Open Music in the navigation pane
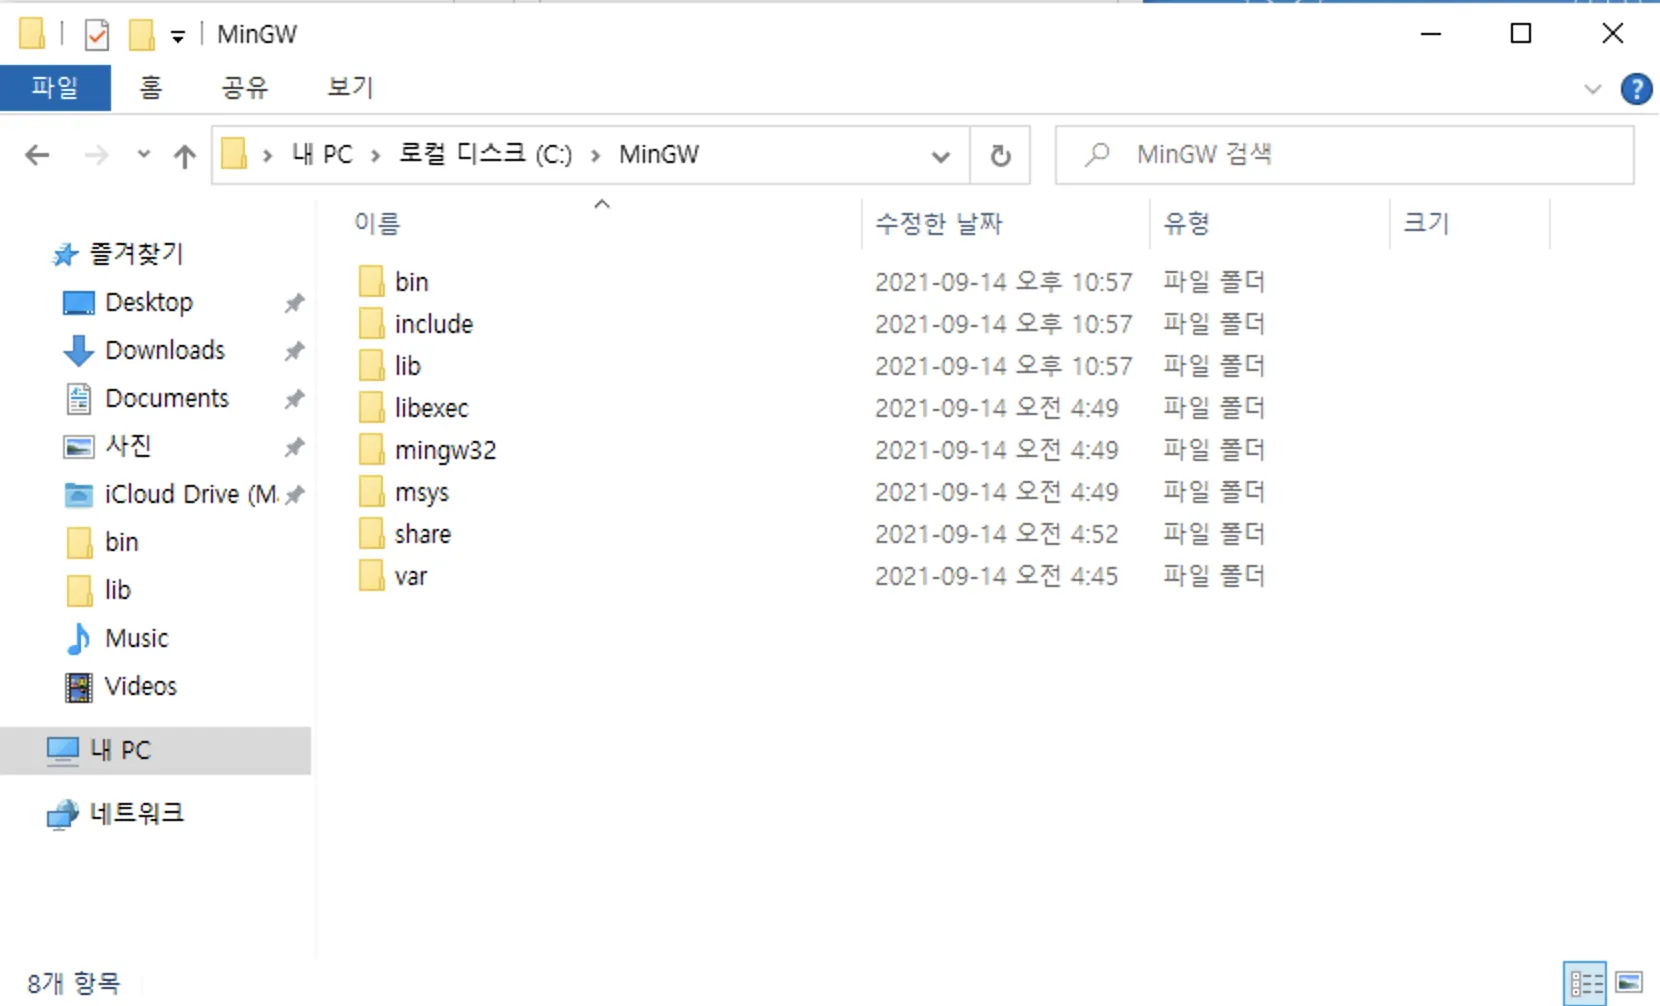The width and height of the screenshot is (1660, 1006). (x=137, y=638)
